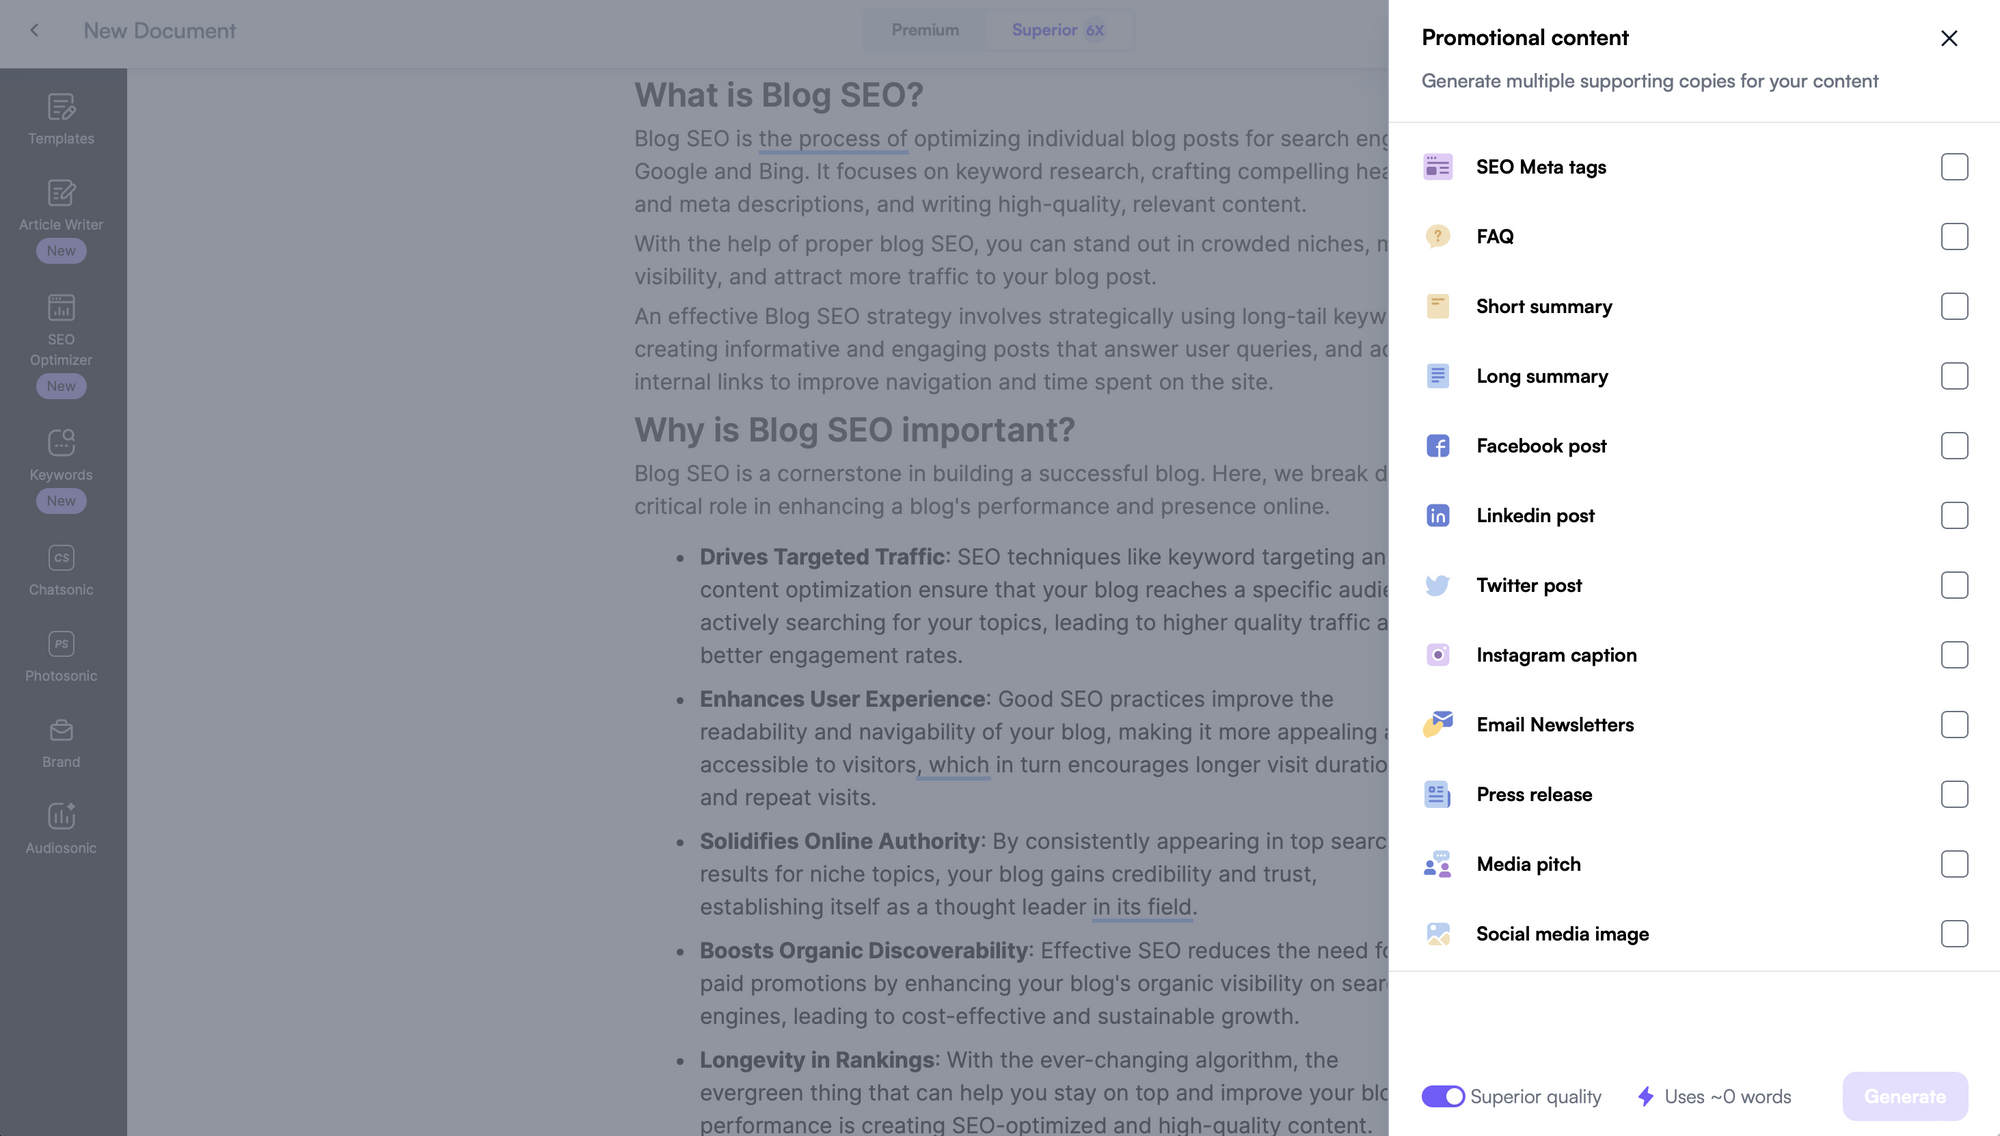Open the Brand section
The image size is (2000, 1136).
point(61,740)
